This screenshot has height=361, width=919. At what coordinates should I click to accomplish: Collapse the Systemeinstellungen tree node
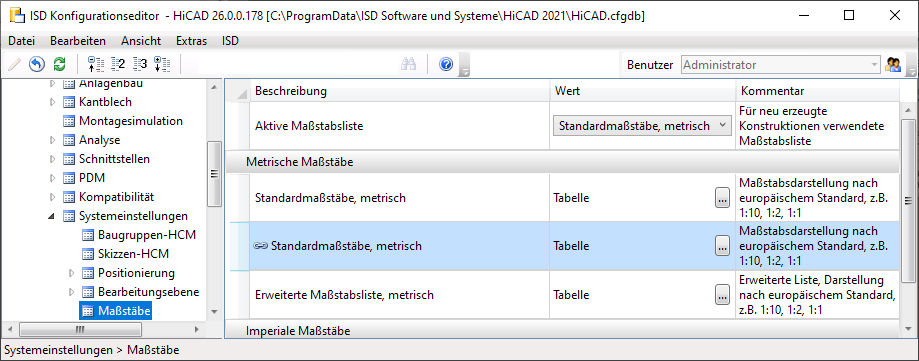52,216
